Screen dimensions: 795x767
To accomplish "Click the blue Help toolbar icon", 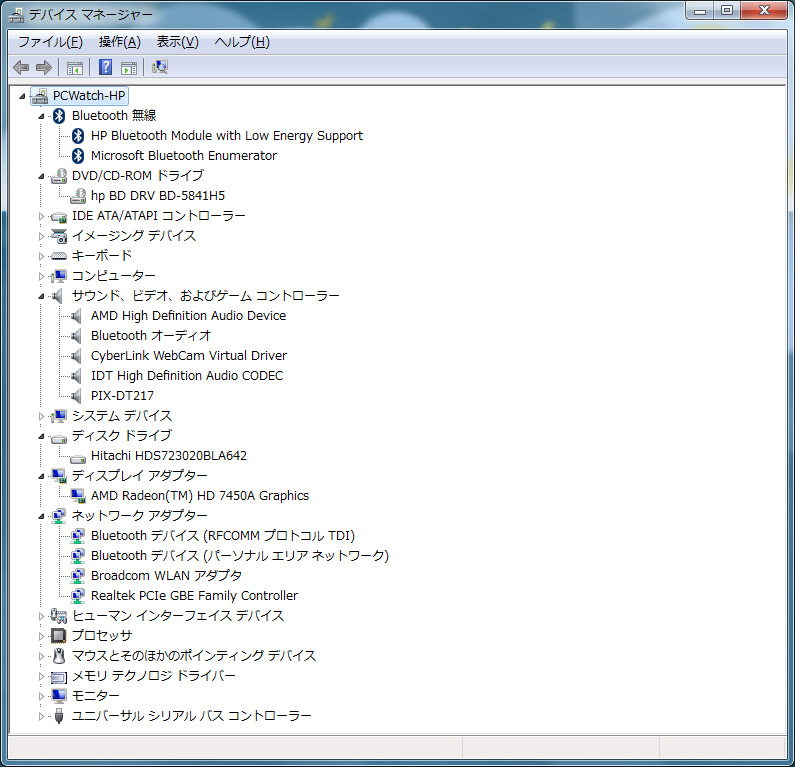I will (x=105, y=68).
